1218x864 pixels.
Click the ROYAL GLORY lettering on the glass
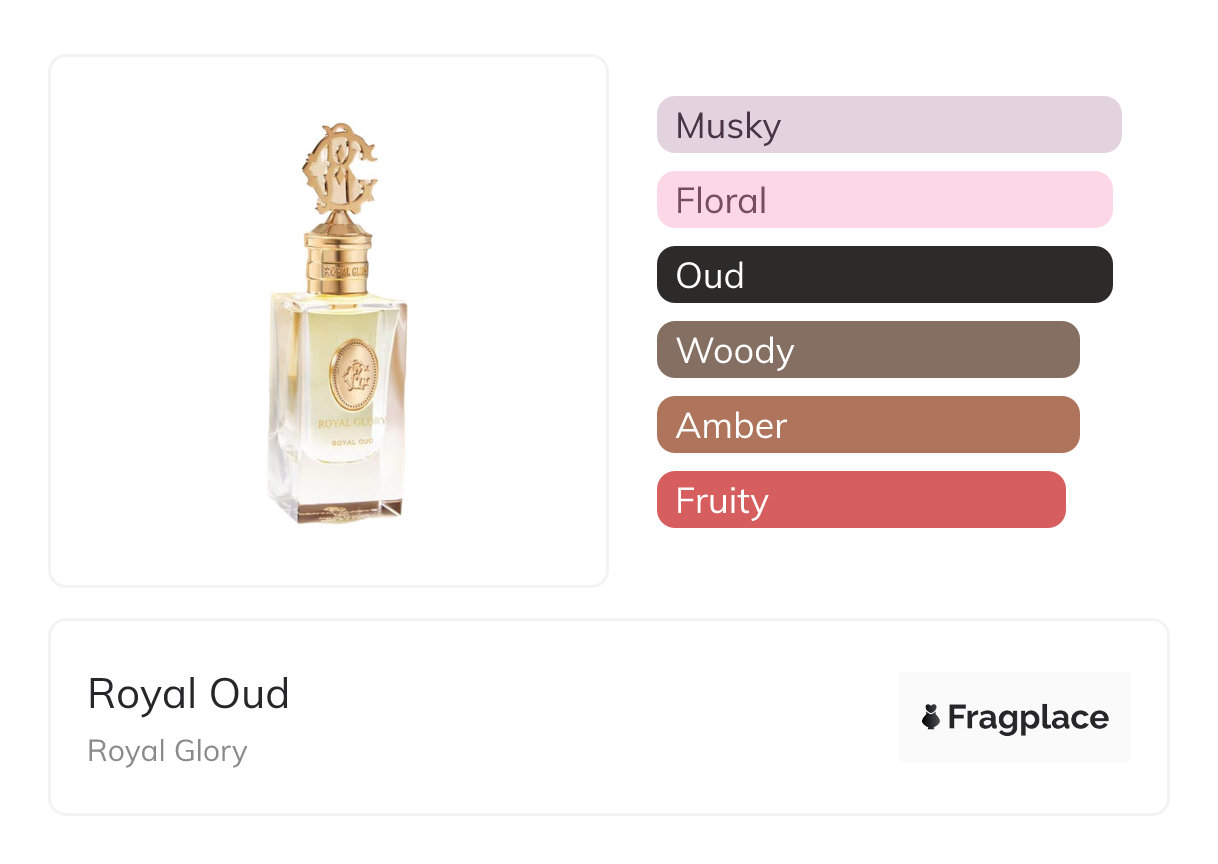coord(351,423)
